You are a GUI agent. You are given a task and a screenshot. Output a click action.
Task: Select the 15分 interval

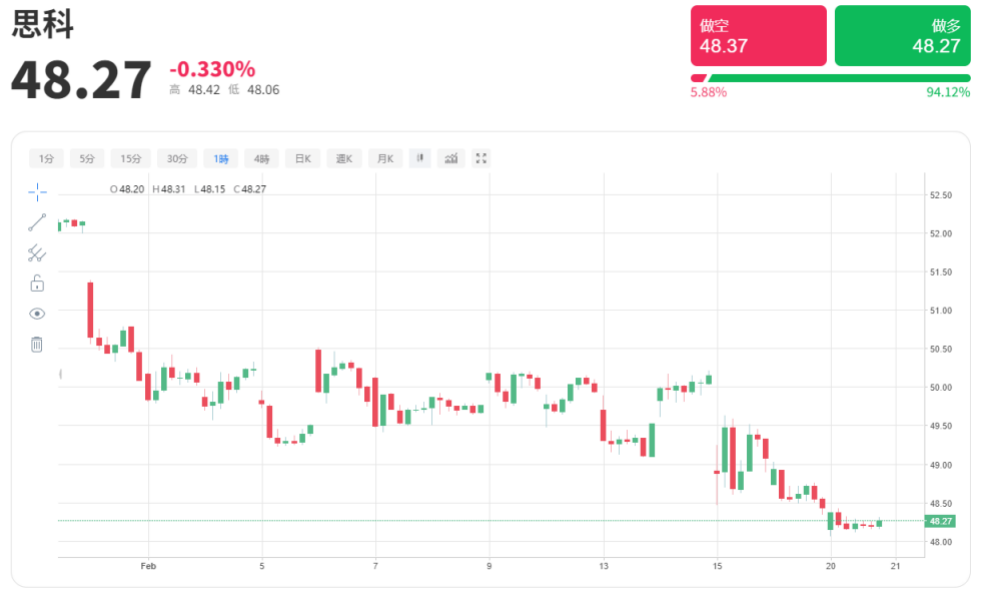131,158
